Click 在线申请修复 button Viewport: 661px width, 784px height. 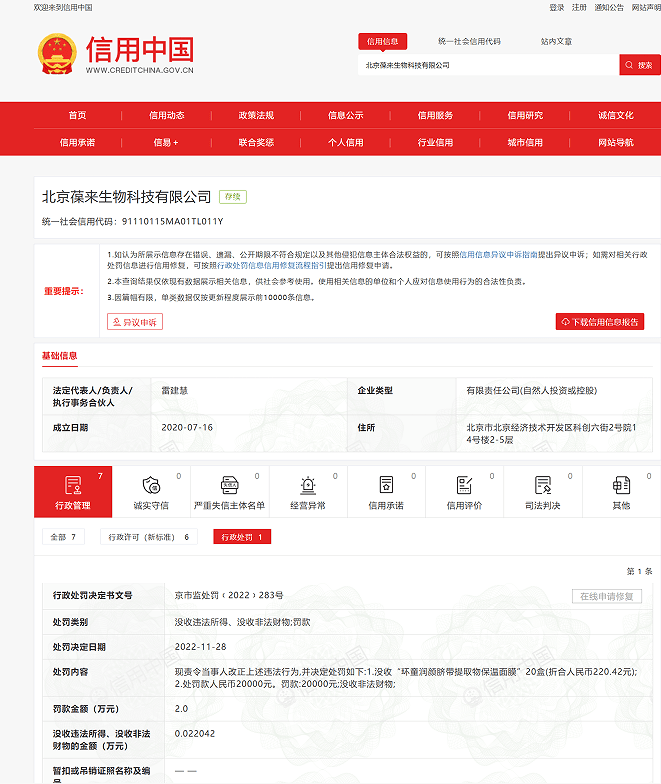[x=606, y=596]
